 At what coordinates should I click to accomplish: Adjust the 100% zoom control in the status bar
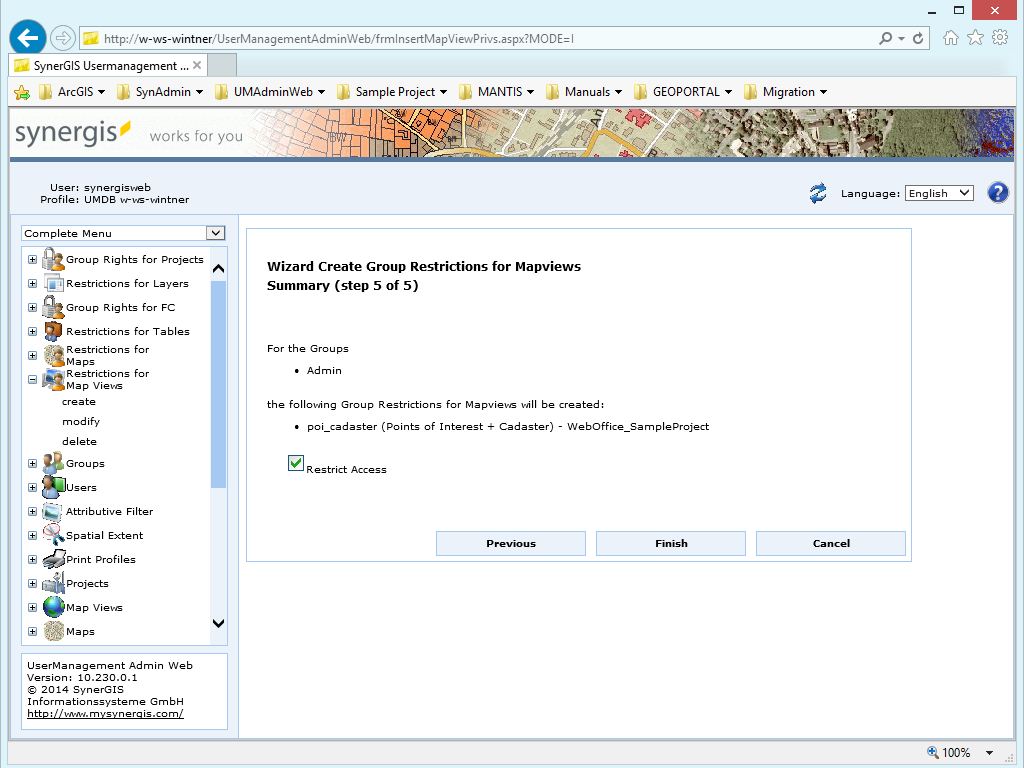point(958,751)
